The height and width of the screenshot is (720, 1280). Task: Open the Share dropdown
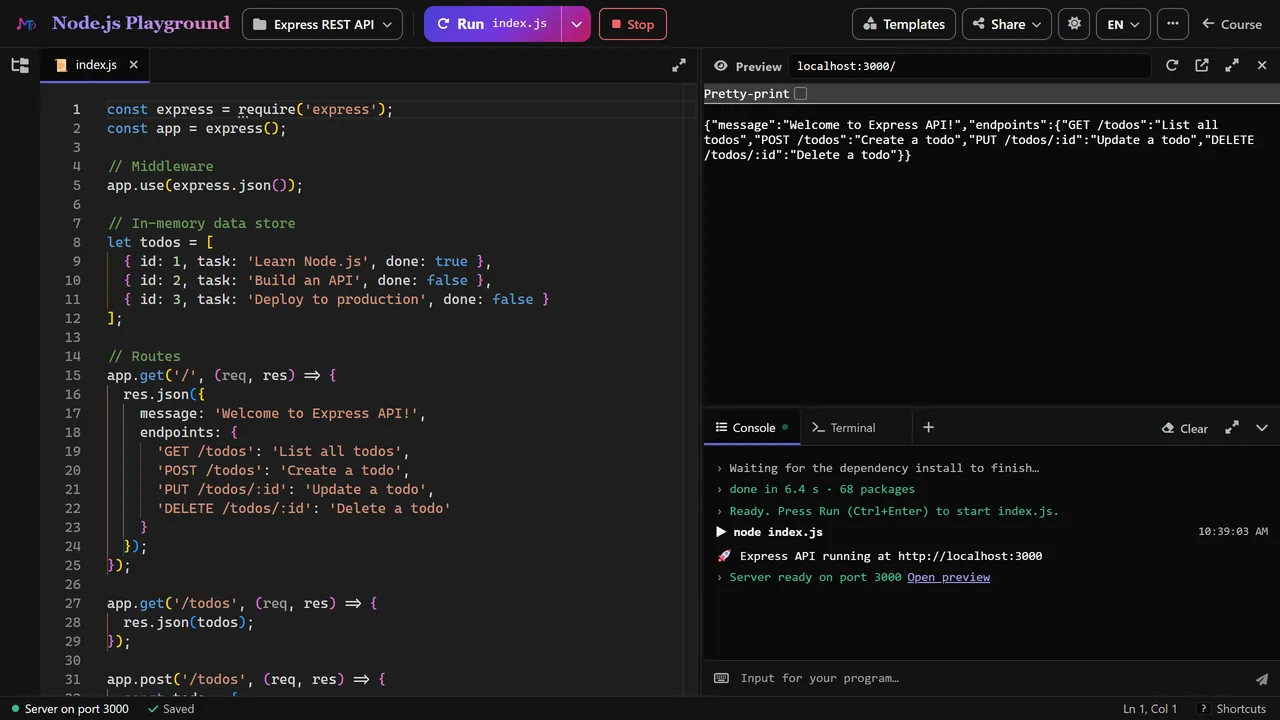point(1008,24)
